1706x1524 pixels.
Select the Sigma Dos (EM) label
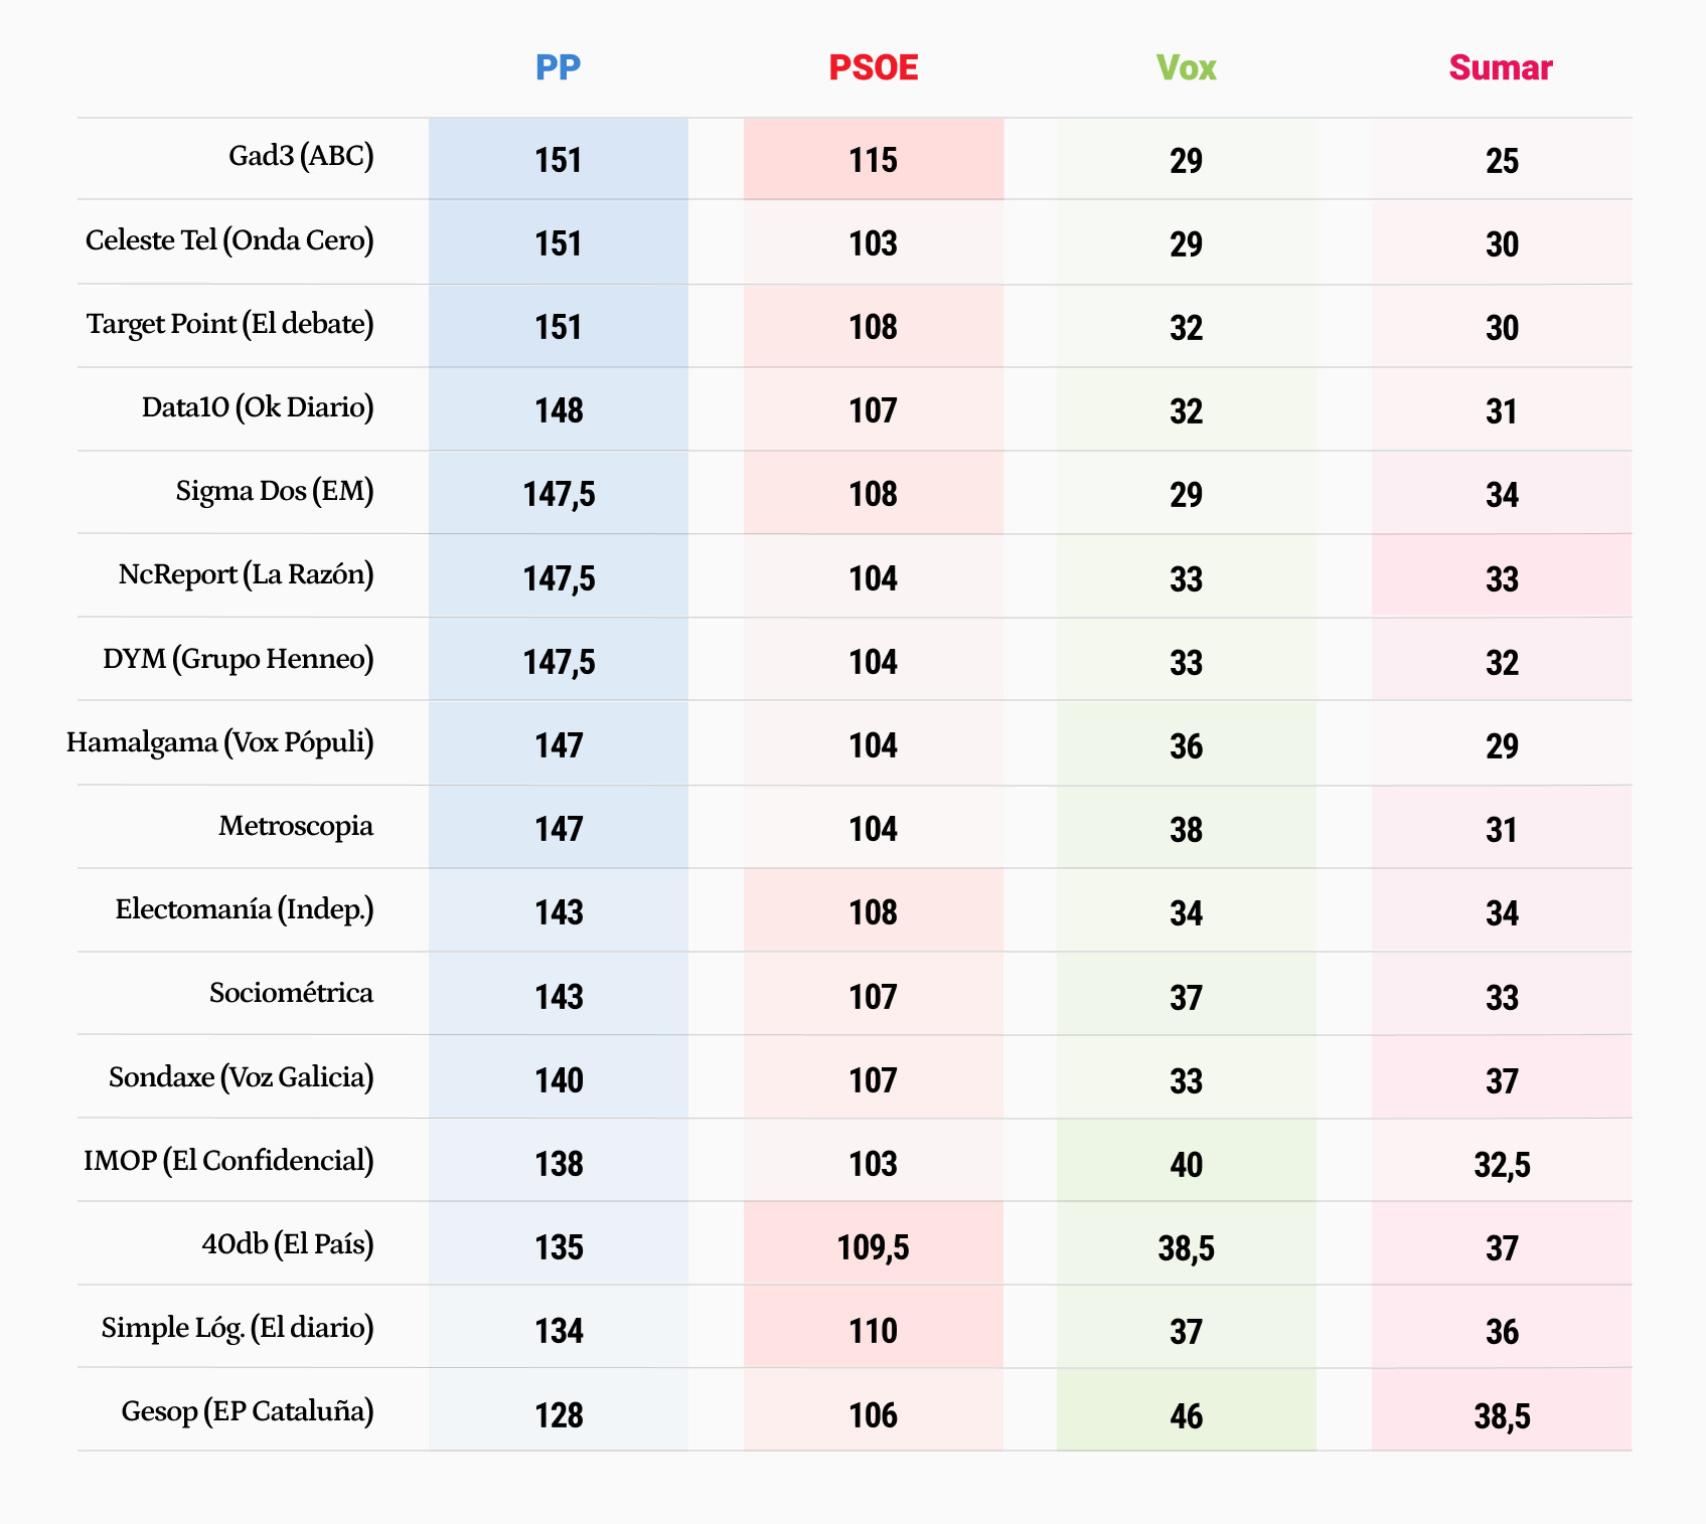coord(274,491)
